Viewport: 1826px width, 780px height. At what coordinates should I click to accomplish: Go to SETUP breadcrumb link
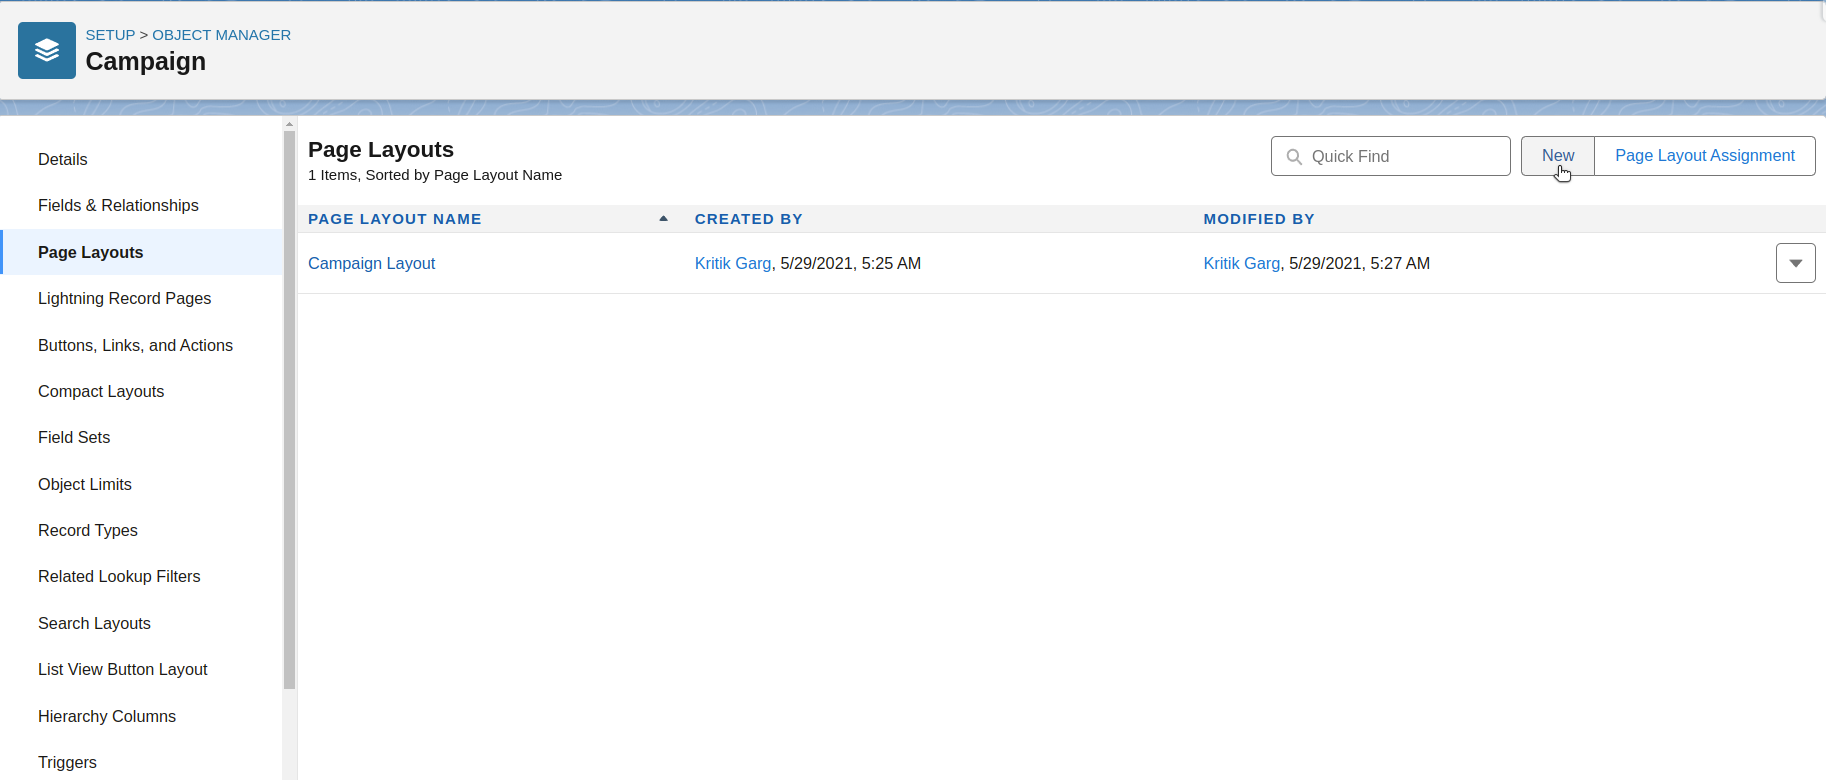coord(110,35)
